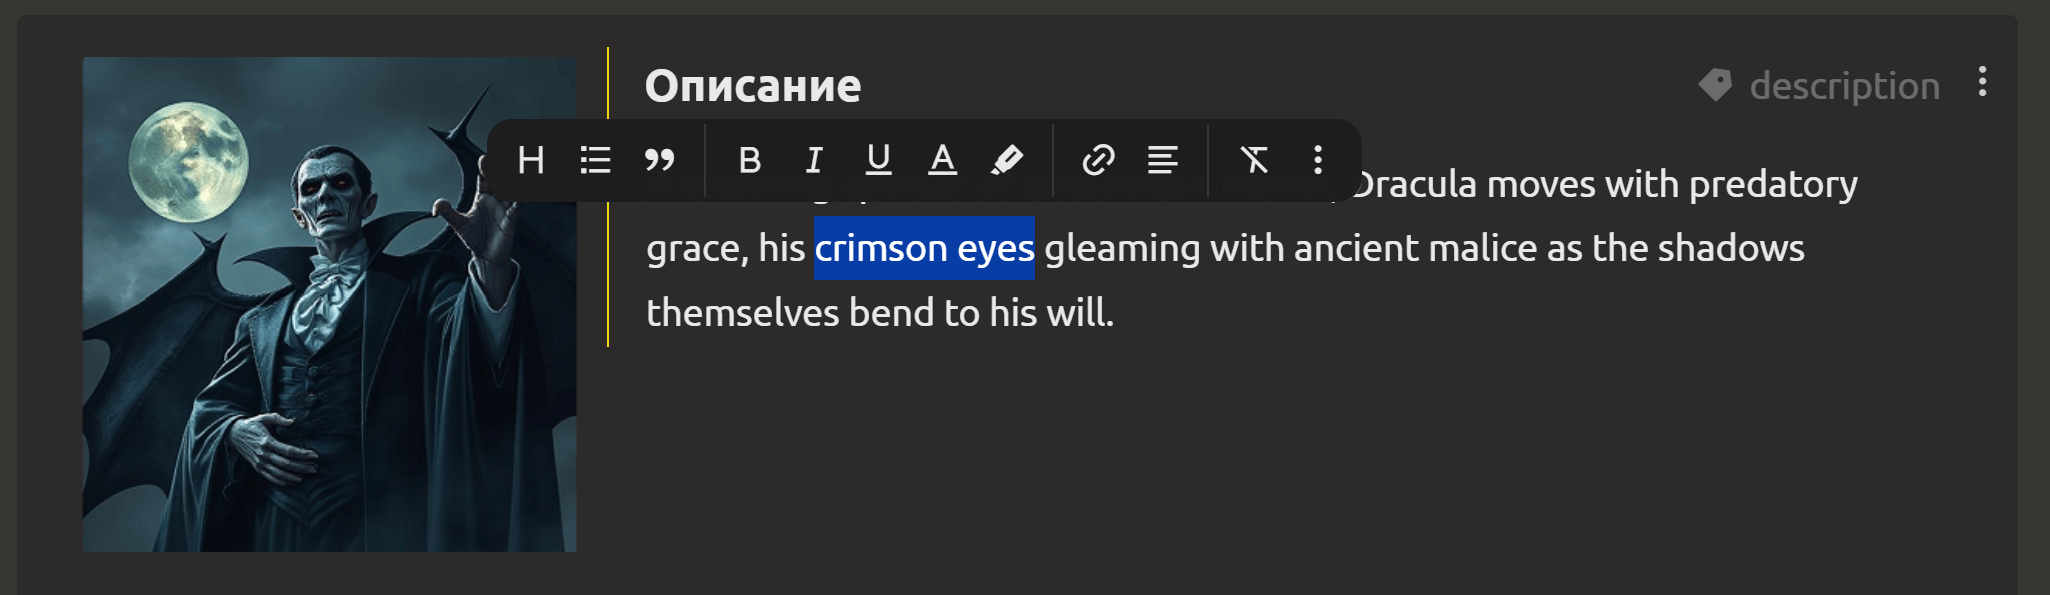Toggle underline formatting

pyautogui.click(x=878, y=160)
